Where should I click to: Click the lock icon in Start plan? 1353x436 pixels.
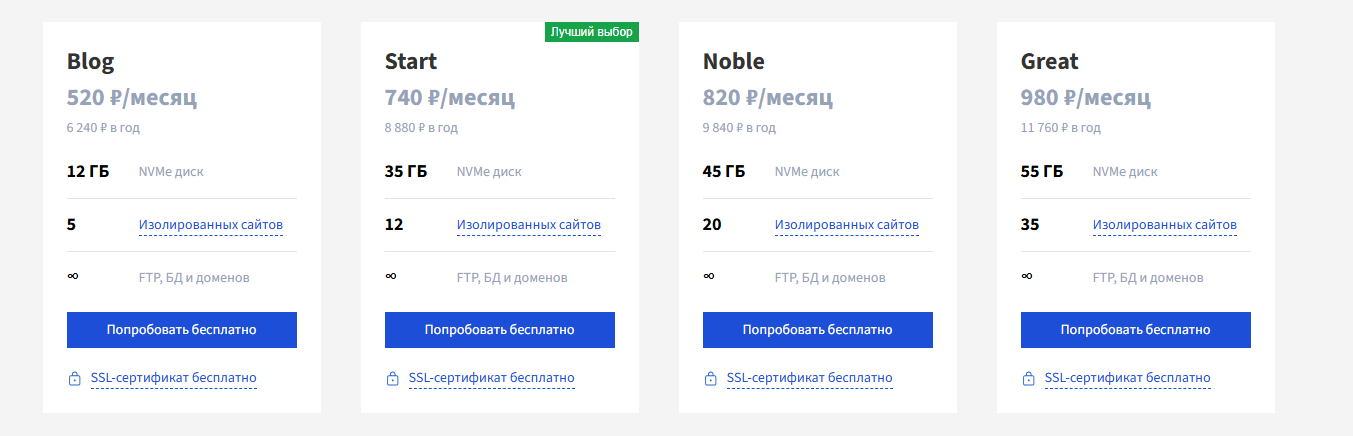392,379
